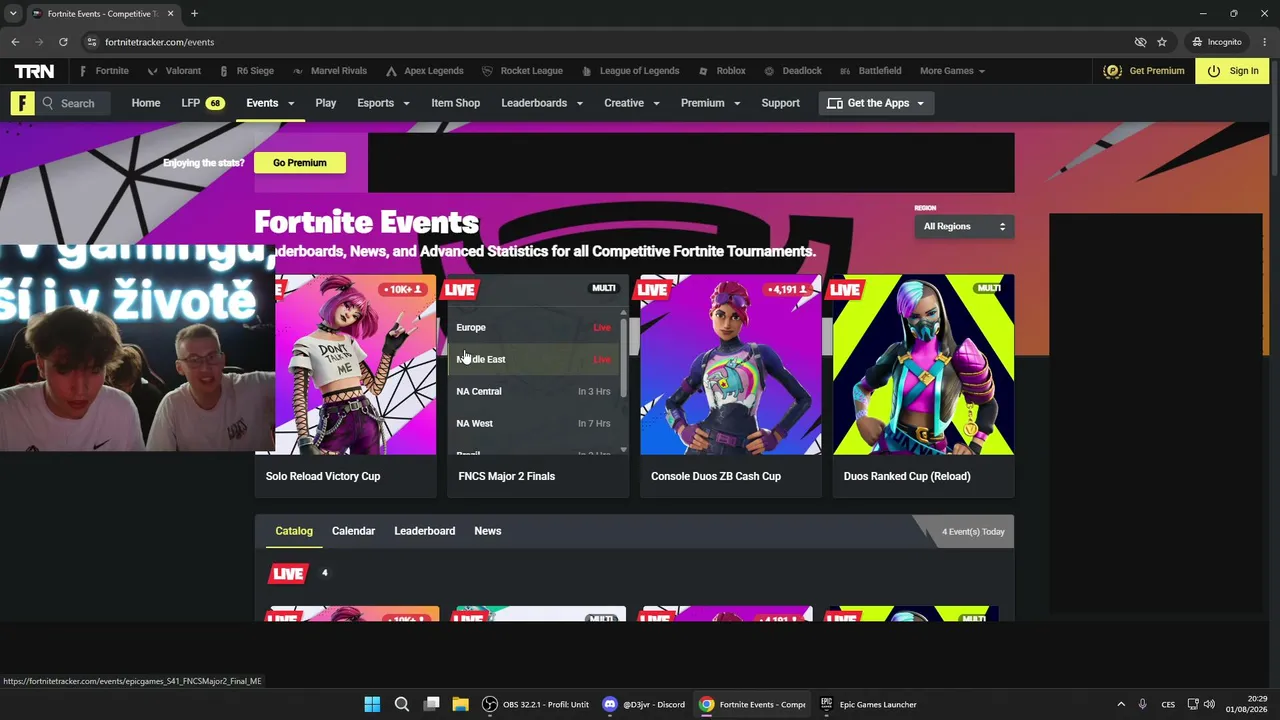Switch to the Catalog tab
This screenshot has height=720, width=1280.
(294, 531)
